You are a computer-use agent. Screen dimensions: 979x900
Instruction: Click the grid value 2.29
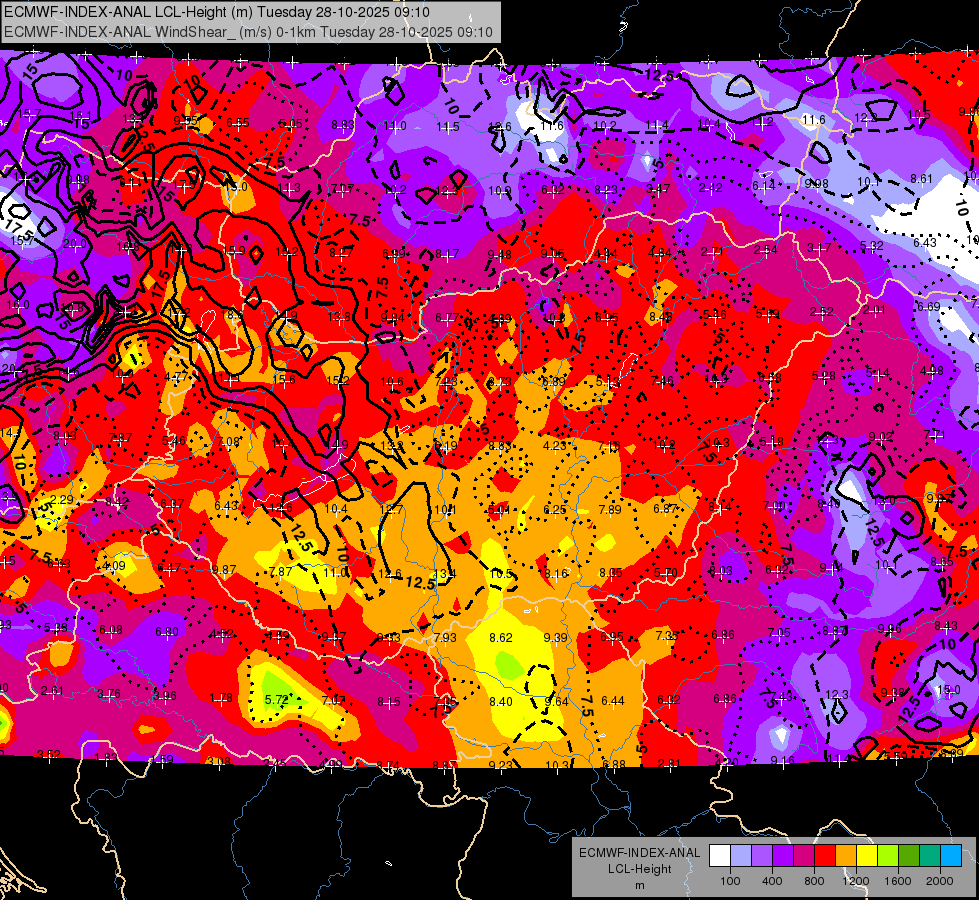[62, 500]
